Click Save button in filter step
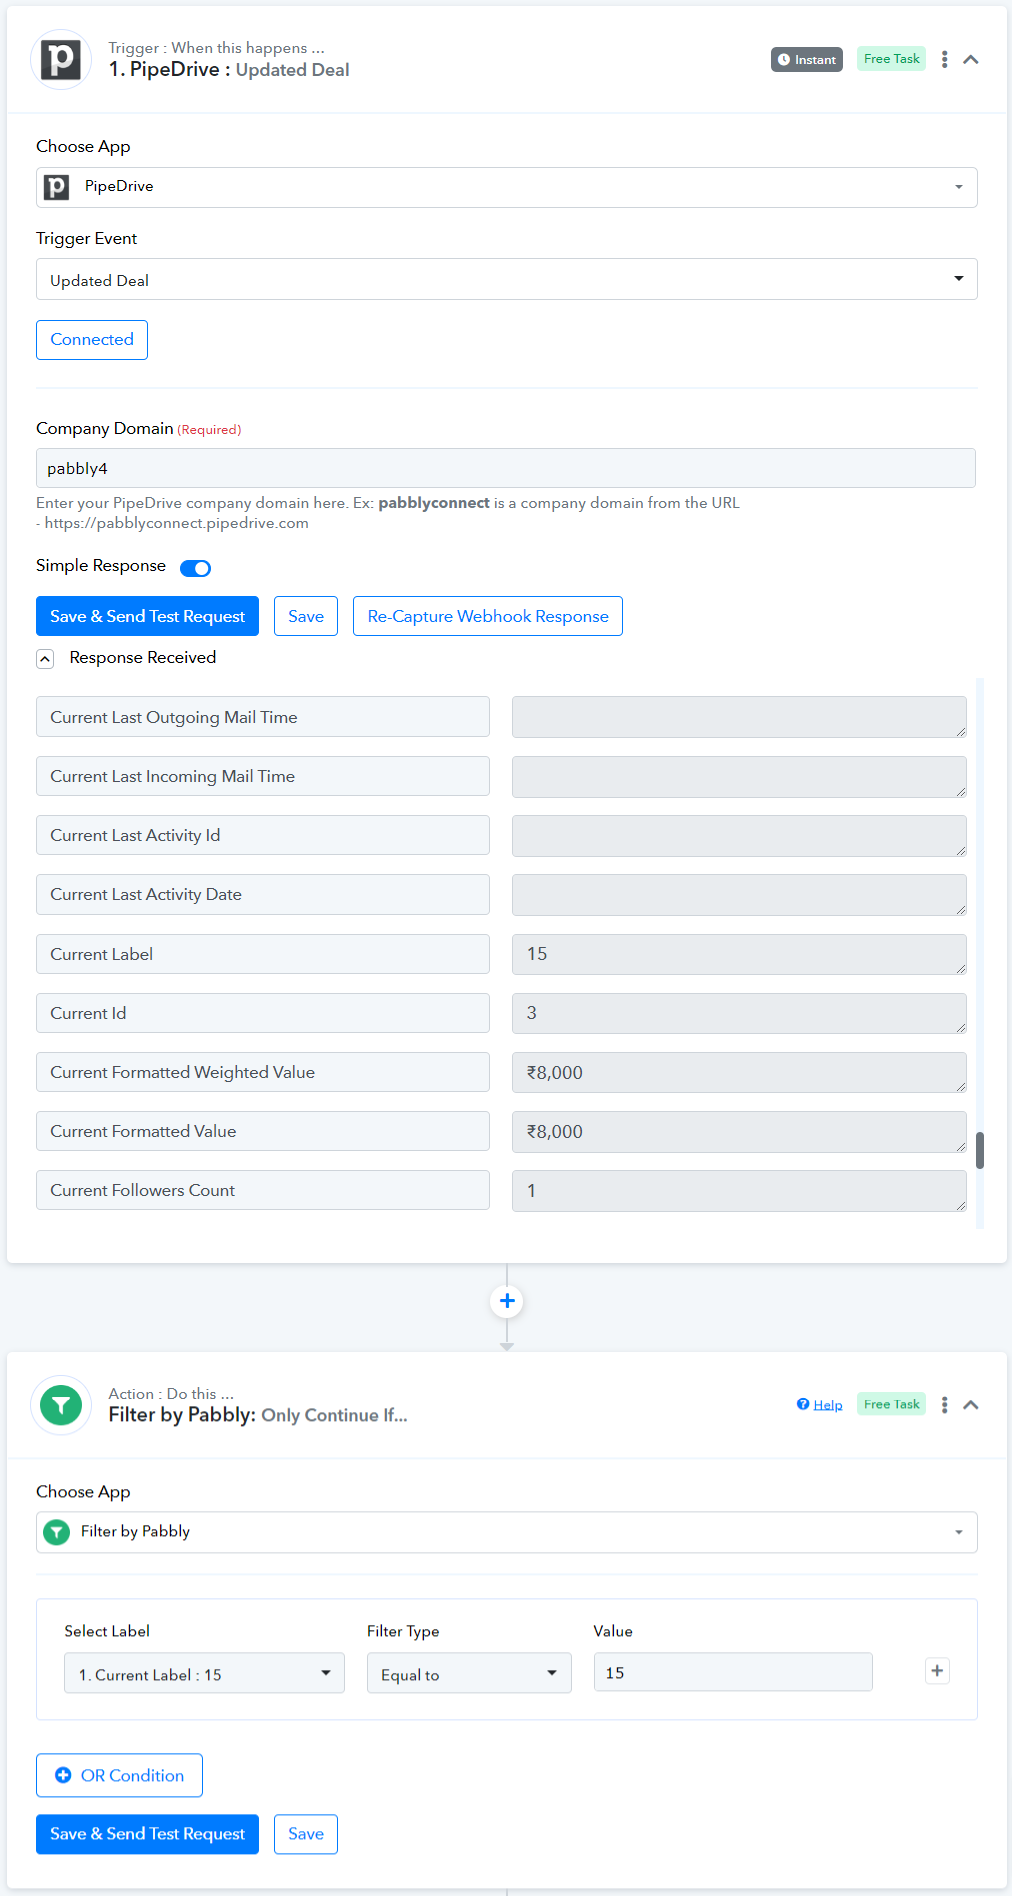Screen dimensions: 1012x1896 tap(306, 1834)
